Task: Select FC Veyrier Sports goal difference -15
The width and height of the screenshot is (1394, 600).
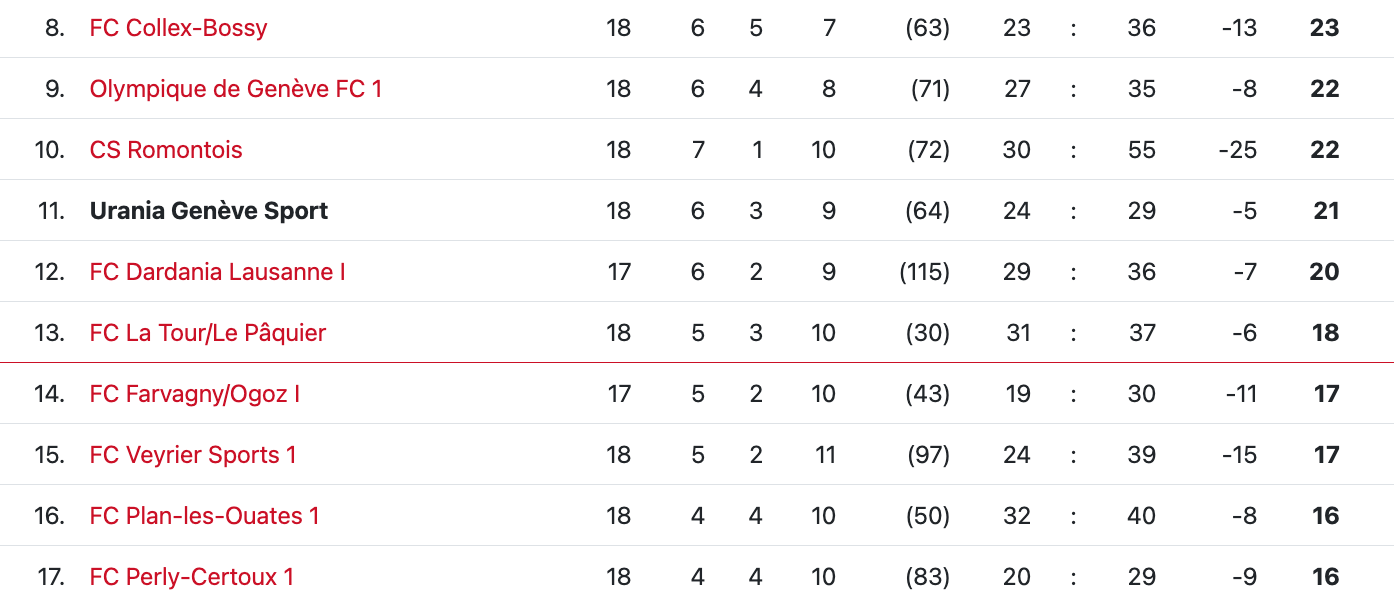Action: 1238,455
